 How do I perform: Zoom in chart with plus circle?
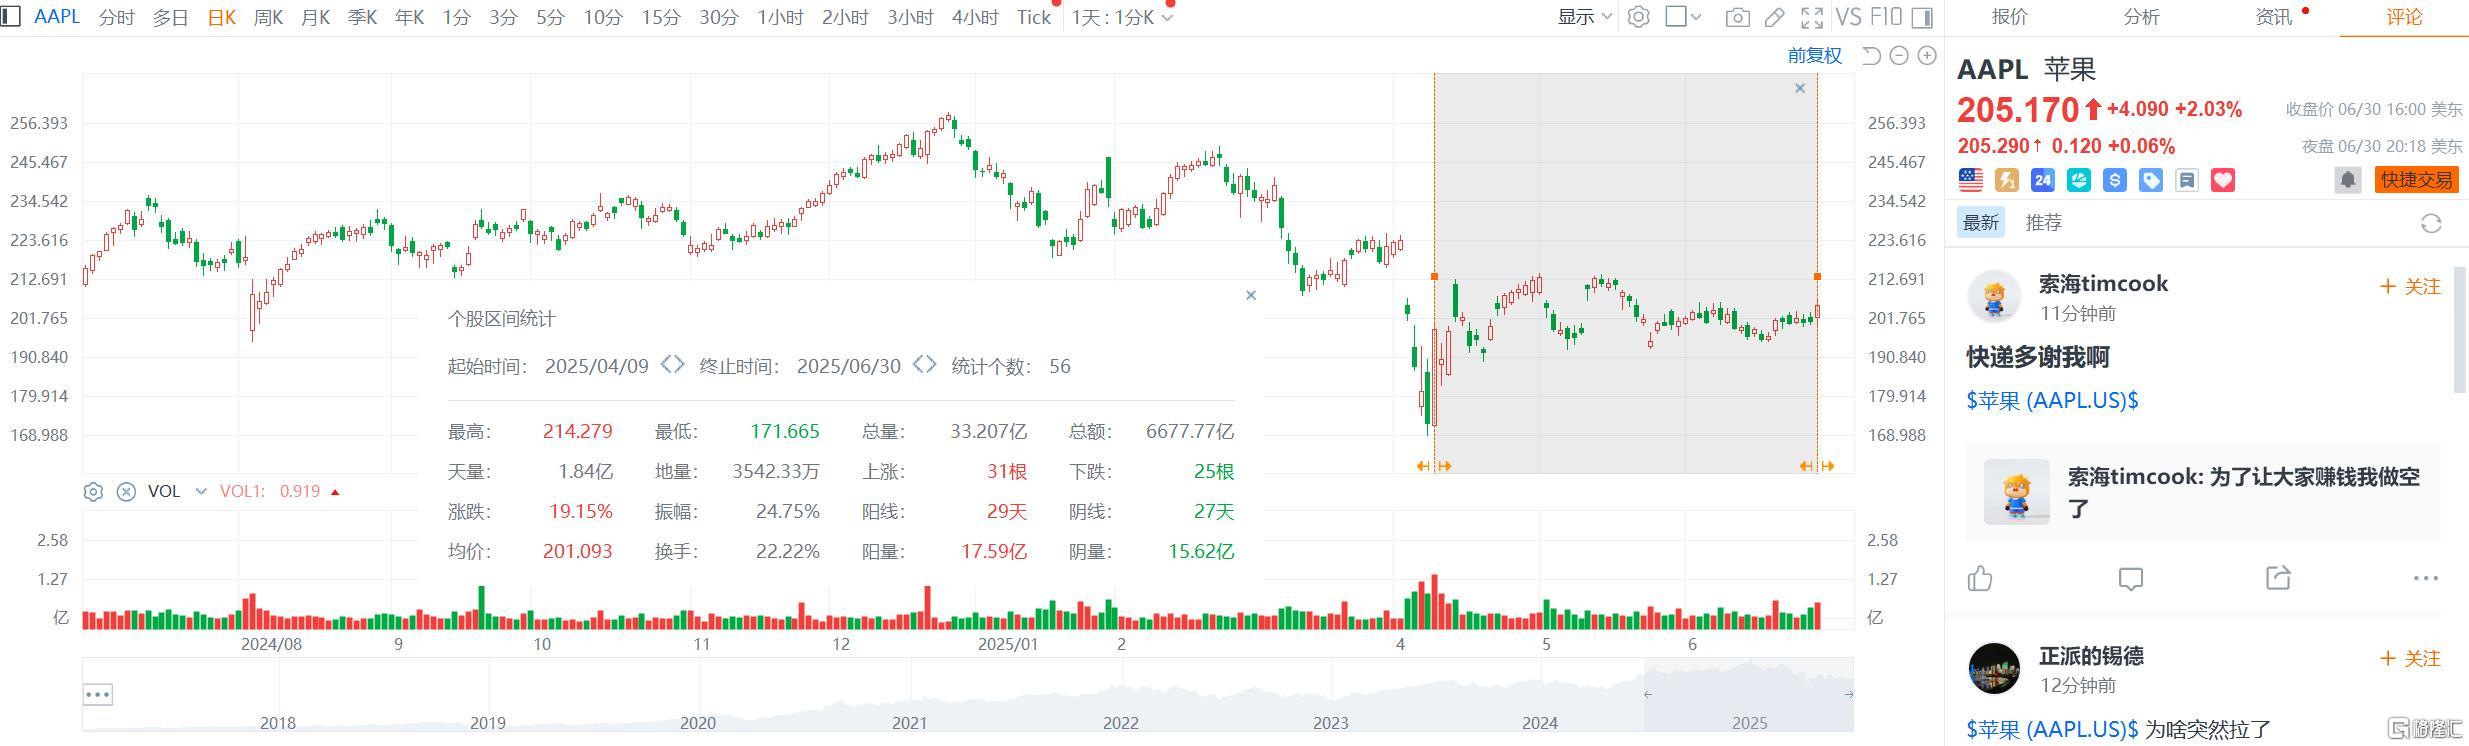(x=1927, y=56)
